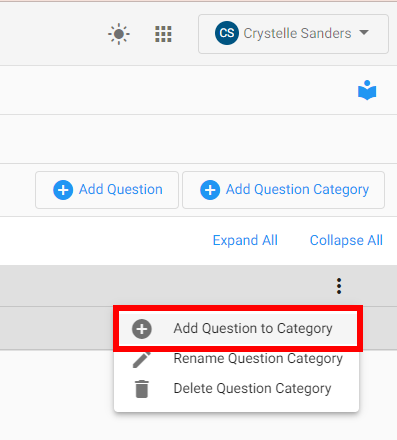Click the grey plus circle menu icon
The image size is (397, 440).
click(142, 329)
